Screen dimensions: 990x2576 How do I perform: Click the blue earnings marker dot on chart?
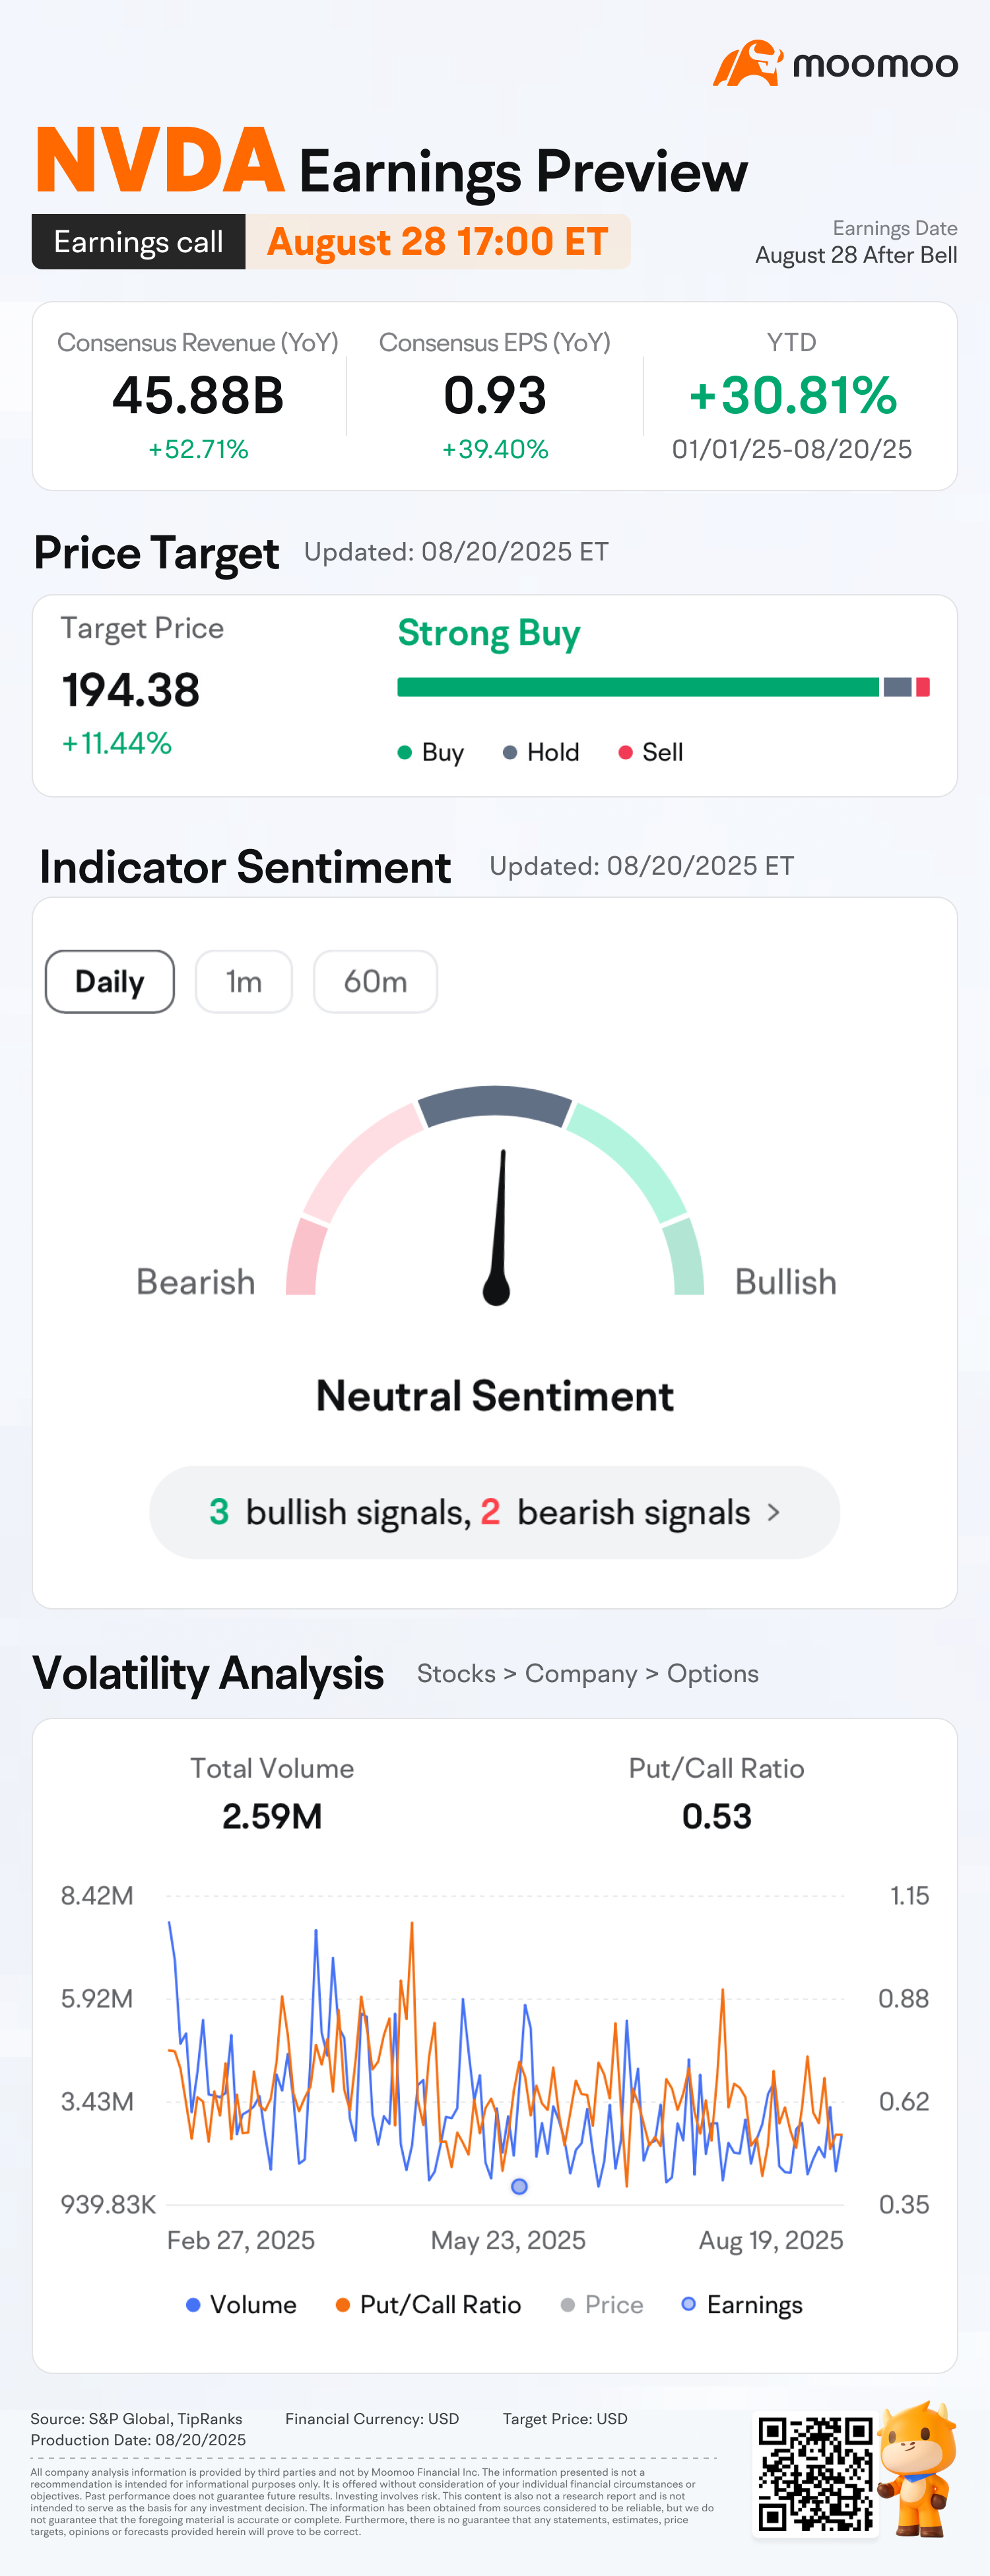(x=519, y=2186)
